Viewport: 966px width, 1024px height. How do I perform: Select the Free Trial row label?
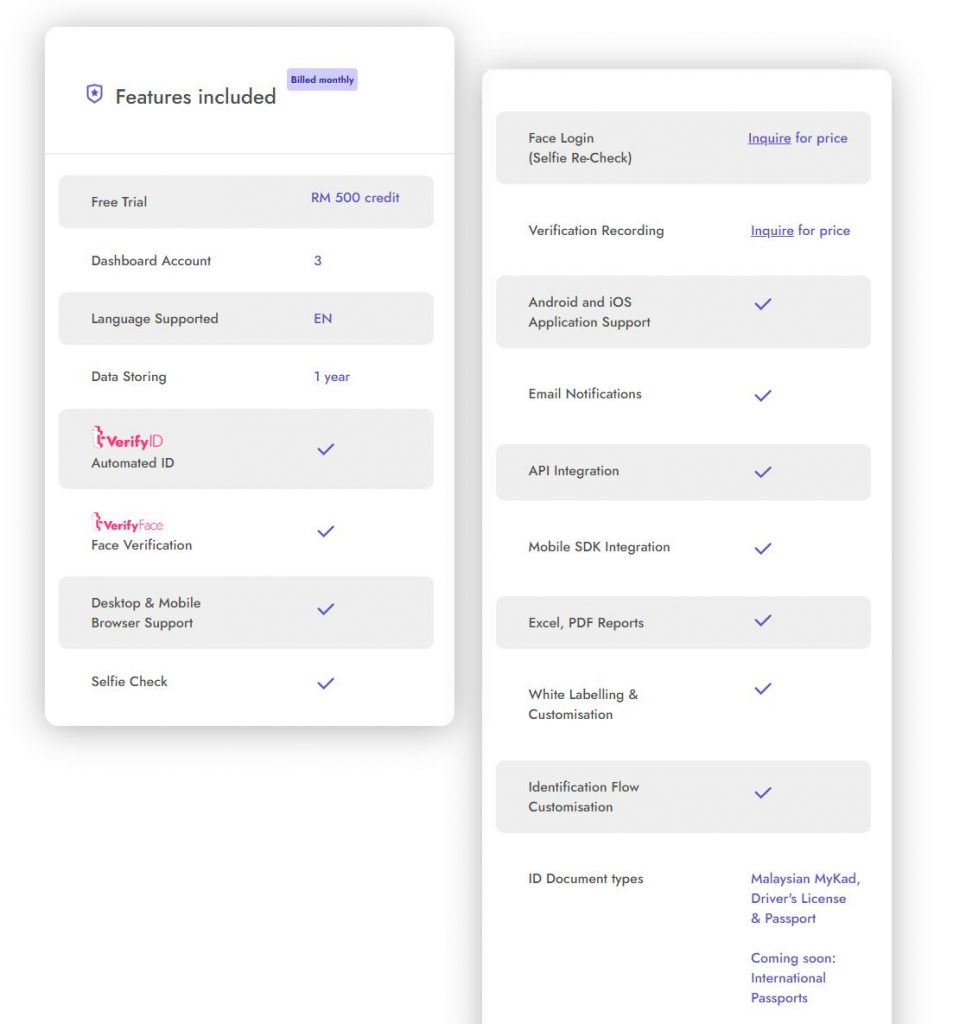(119, 202)
